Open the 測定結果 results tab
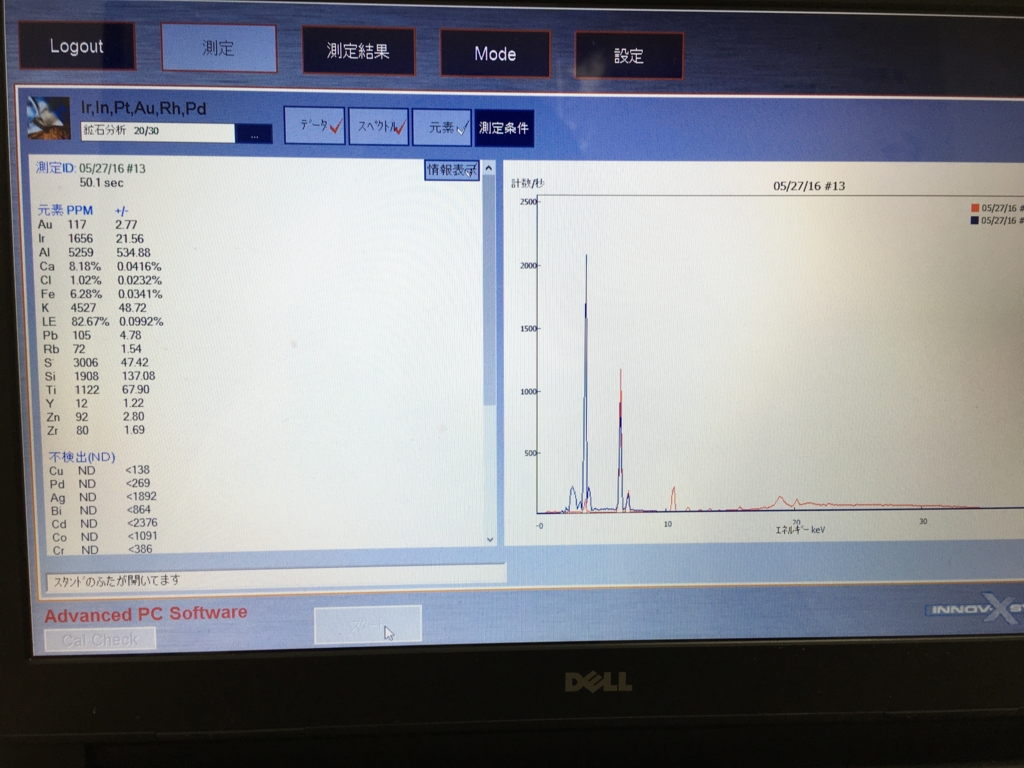Screen dimensions: 1024x768 (358, 50)
